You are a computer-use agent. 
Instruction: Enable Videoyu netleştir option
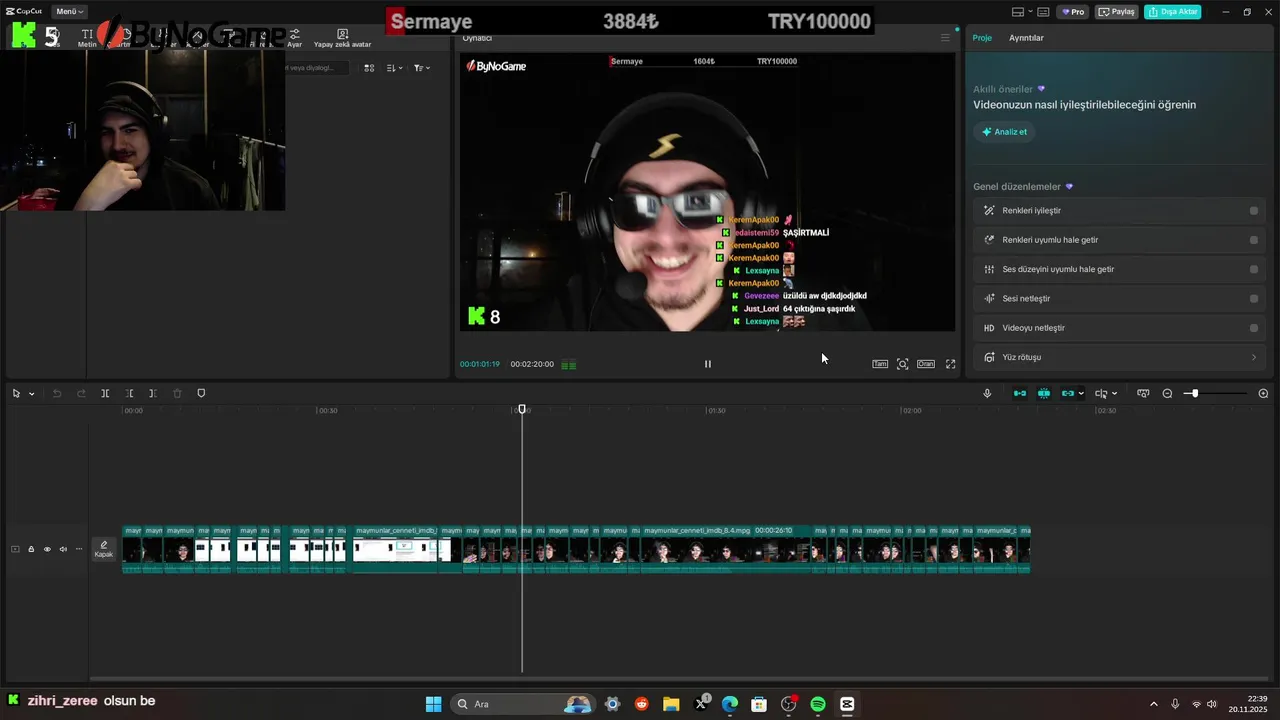(1253, 328)
